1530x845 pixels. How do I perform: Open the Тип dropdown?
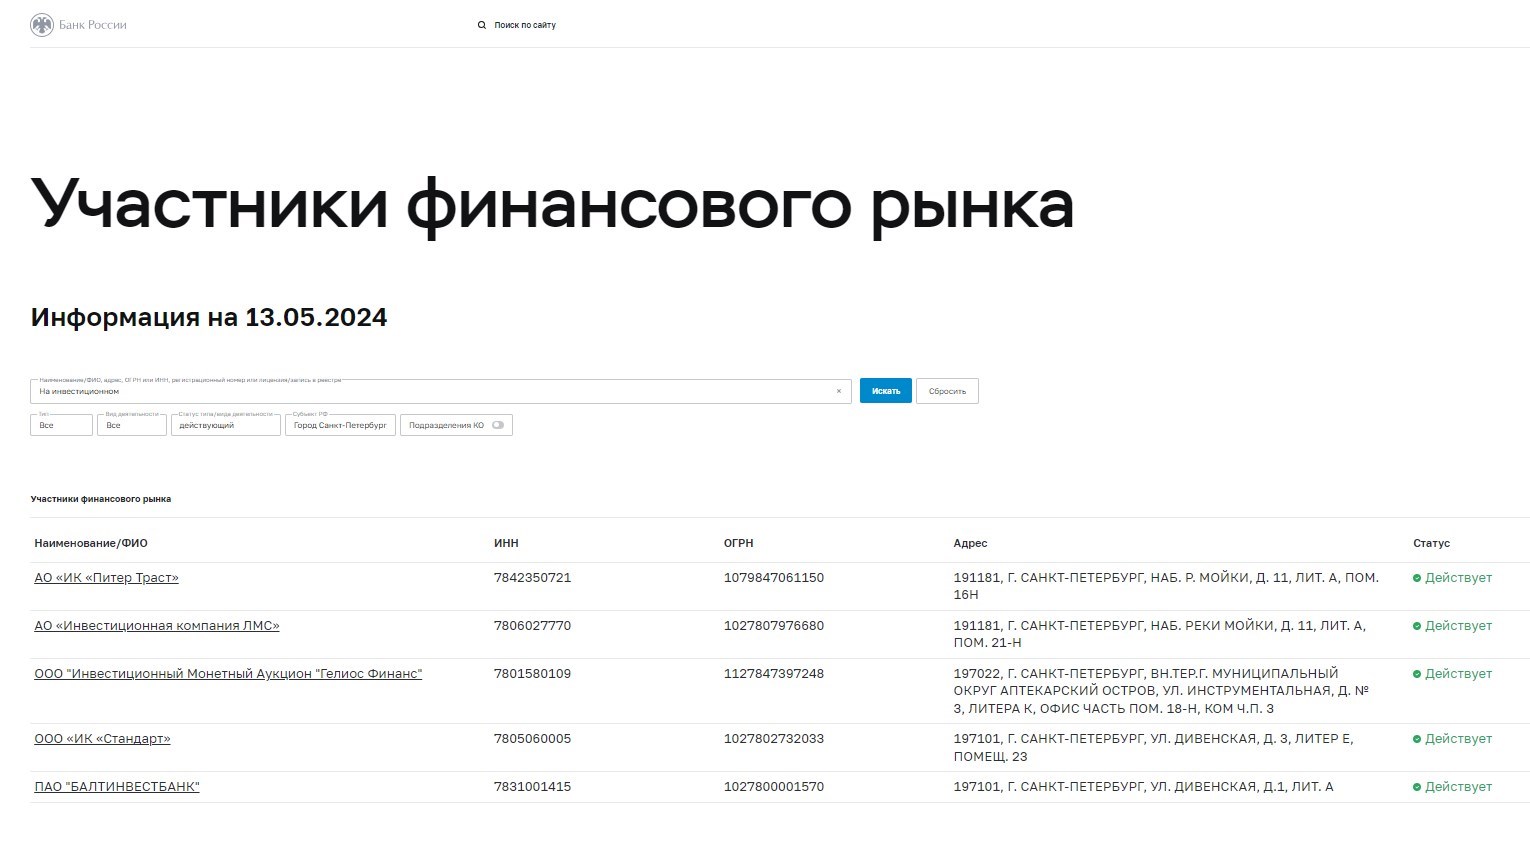click(61, 425)
